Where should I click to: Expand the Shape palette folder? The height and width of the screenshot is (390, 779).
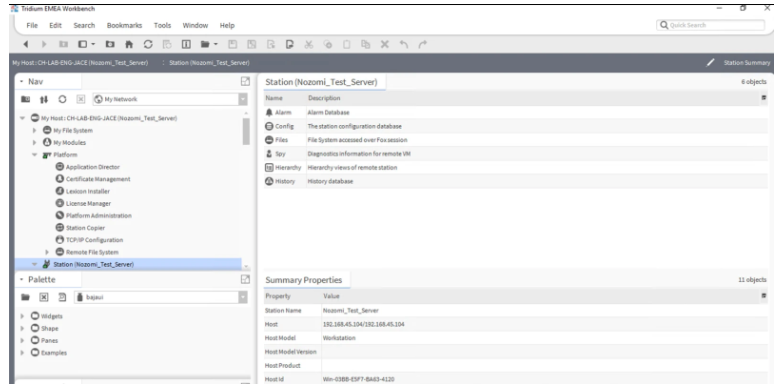pyautogui.click(x=22, y=328)
